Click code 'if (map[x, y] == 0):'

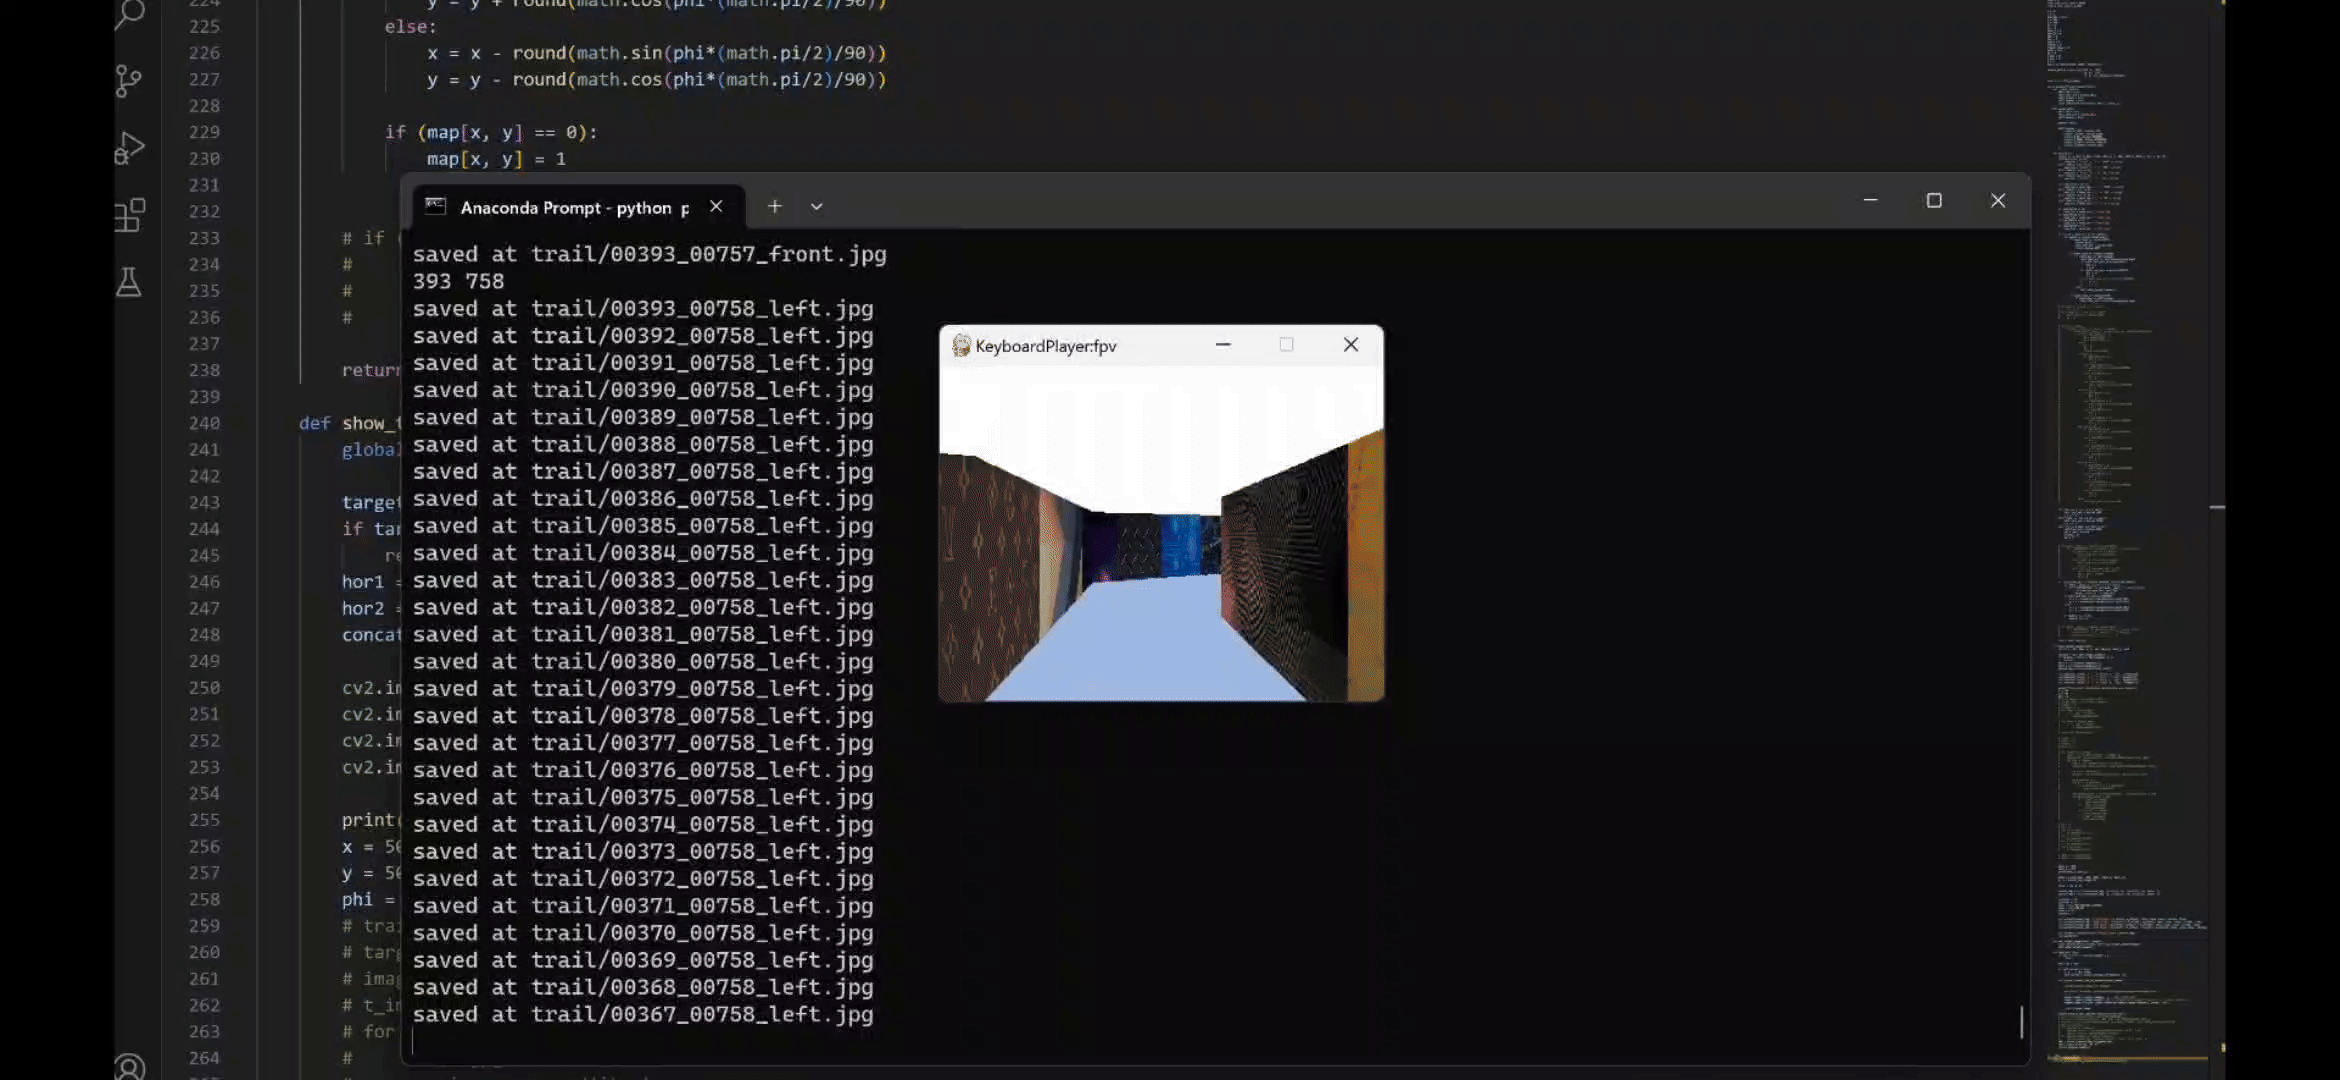(x=490, y=132)
